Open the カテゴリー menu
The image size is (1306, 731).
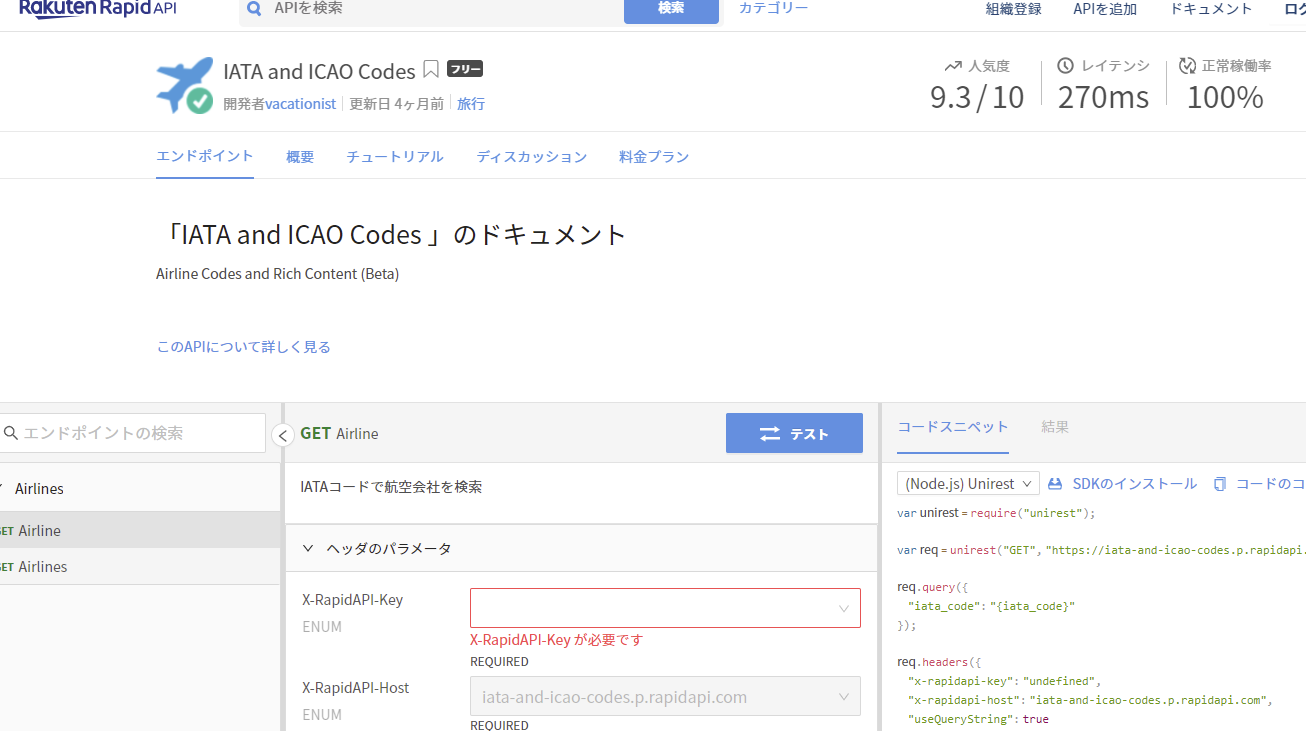tap(773, 8)
